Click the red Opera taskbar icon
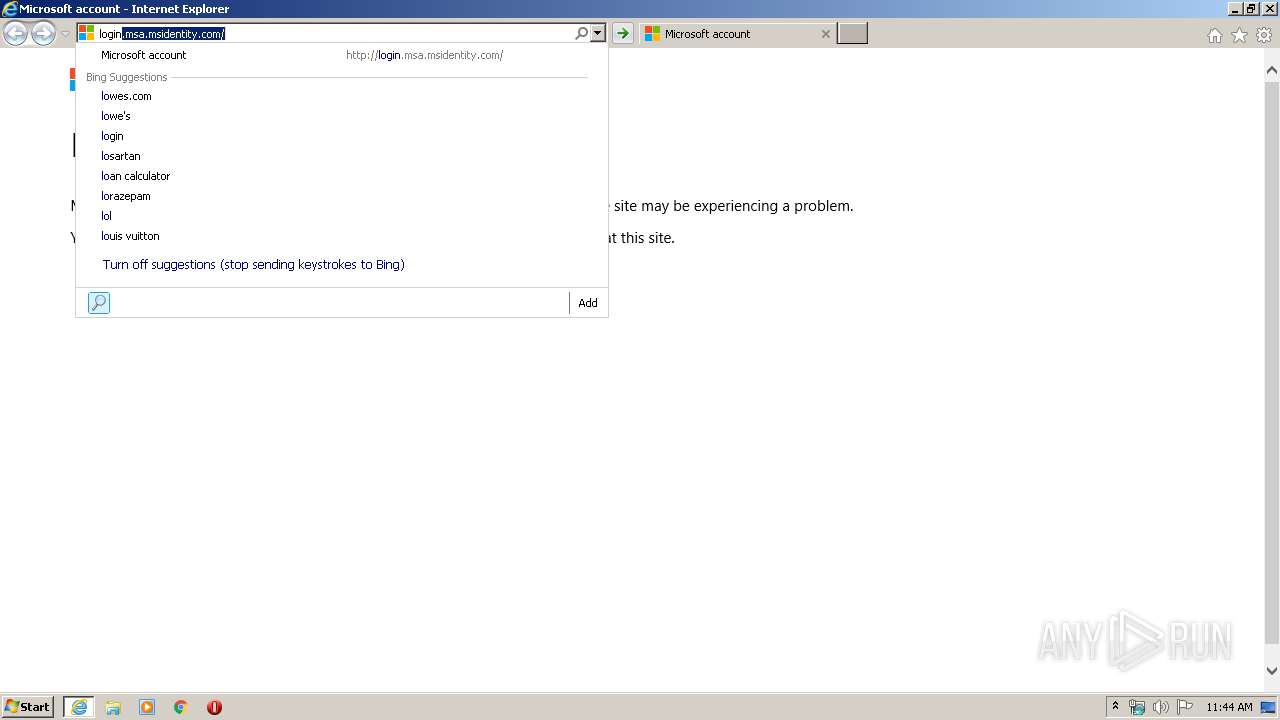Screen dimensions: 1280x720 pyautogui.click(x=214, y=707)
